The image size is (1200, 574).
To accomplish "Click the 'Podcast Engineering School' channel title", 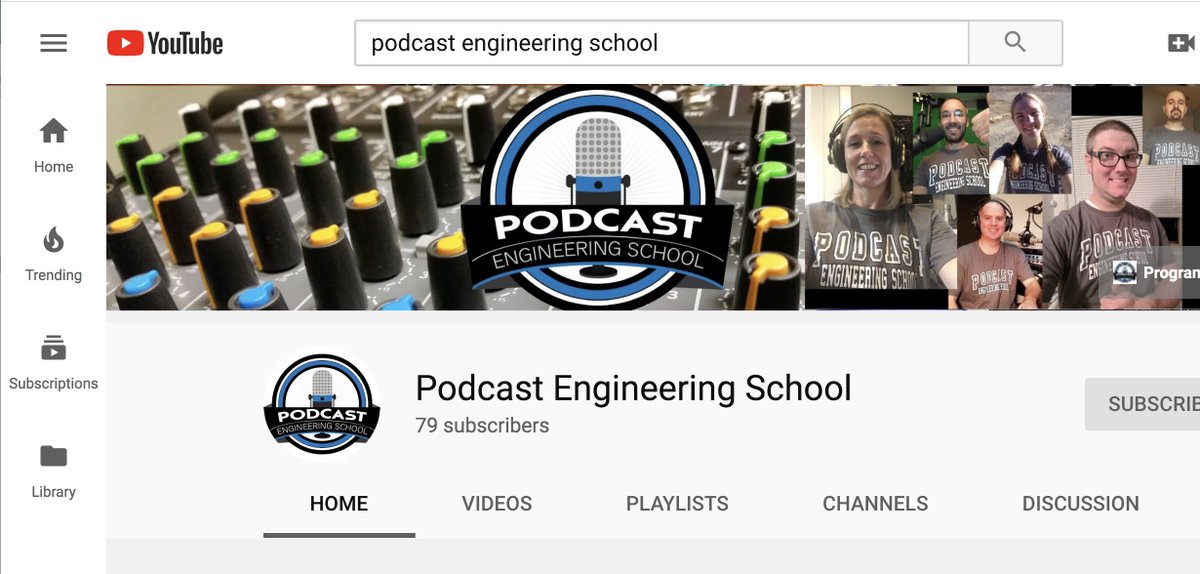I will (x=633, y=388).
